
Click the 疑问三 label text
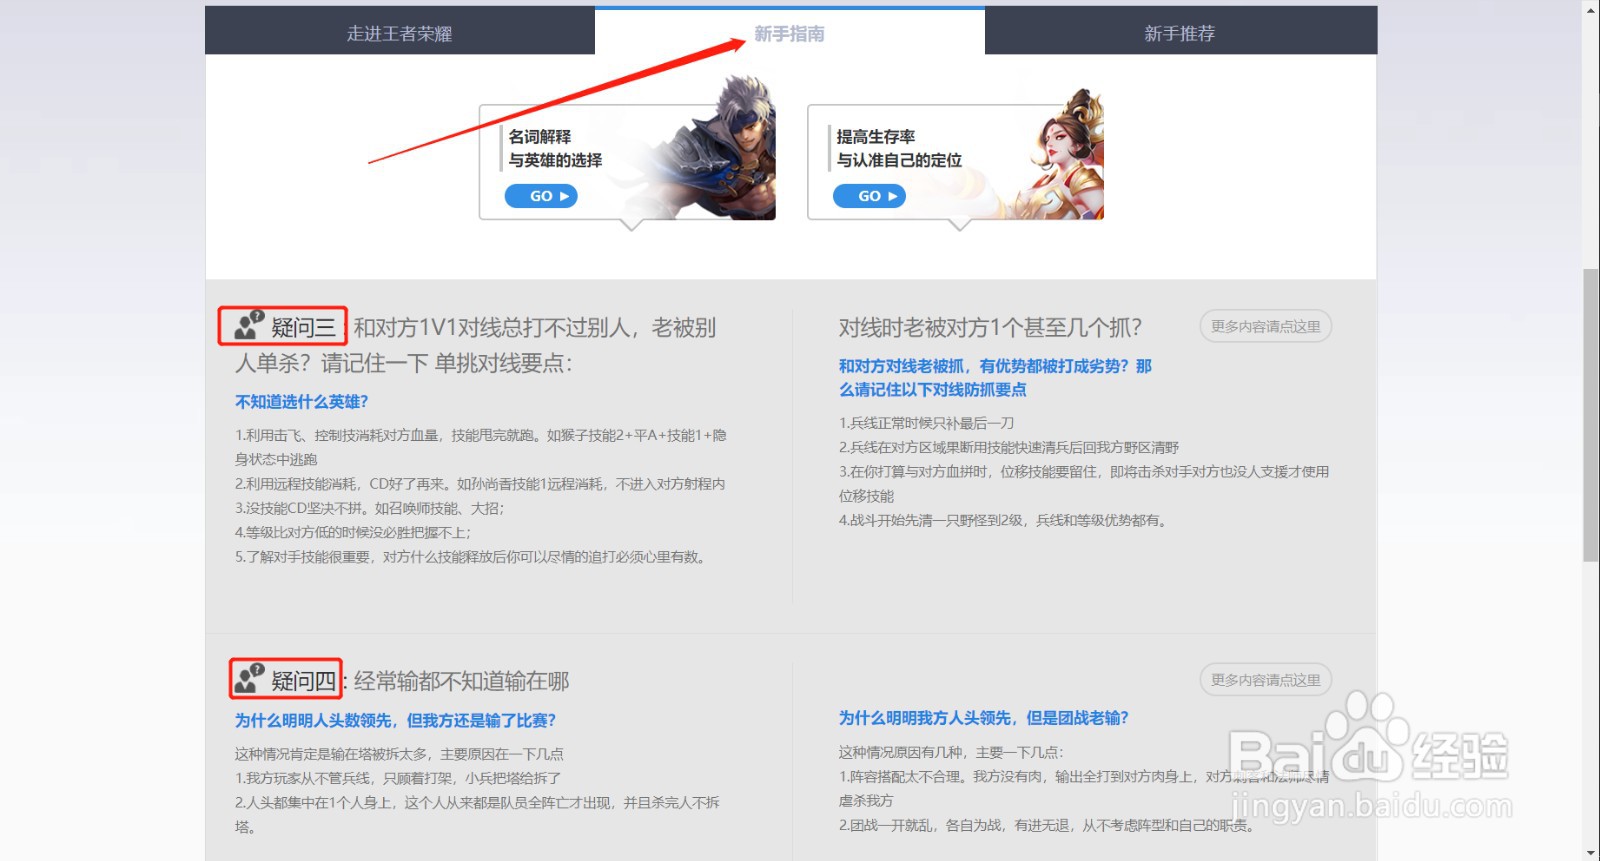pos(303,327)
